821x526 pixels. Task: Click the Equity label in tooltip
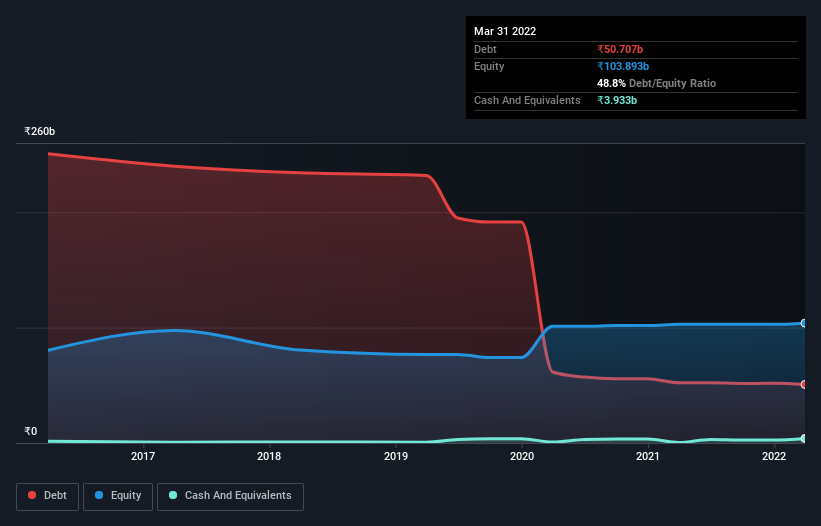point(489,66)
